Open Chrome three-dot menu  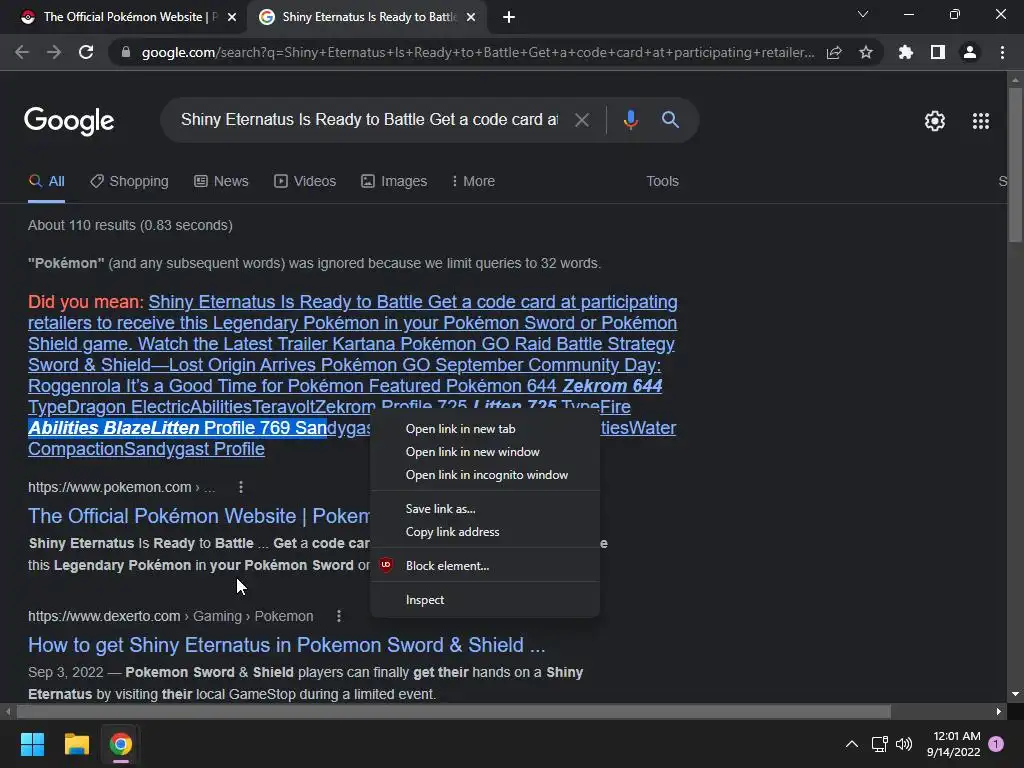(1002, 52)
